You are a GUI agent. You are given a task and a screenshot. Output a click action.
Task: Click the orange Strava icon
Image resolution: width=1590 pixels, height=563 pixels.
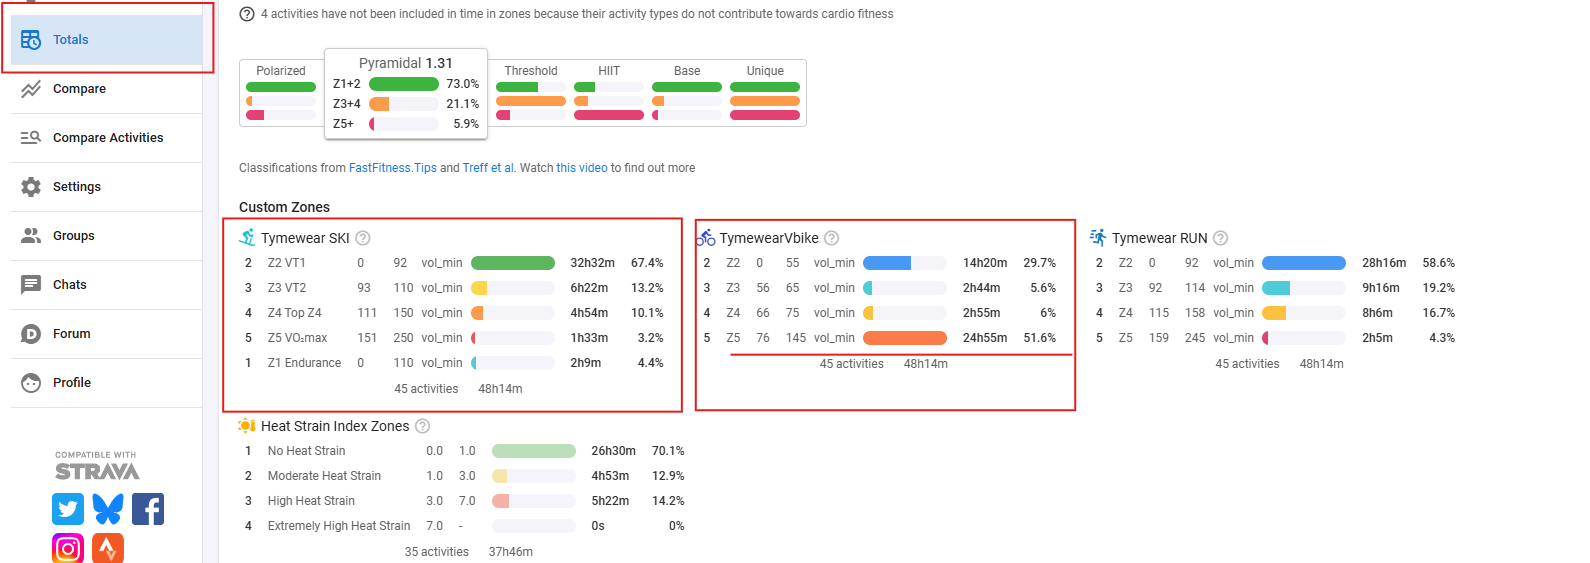108,548
